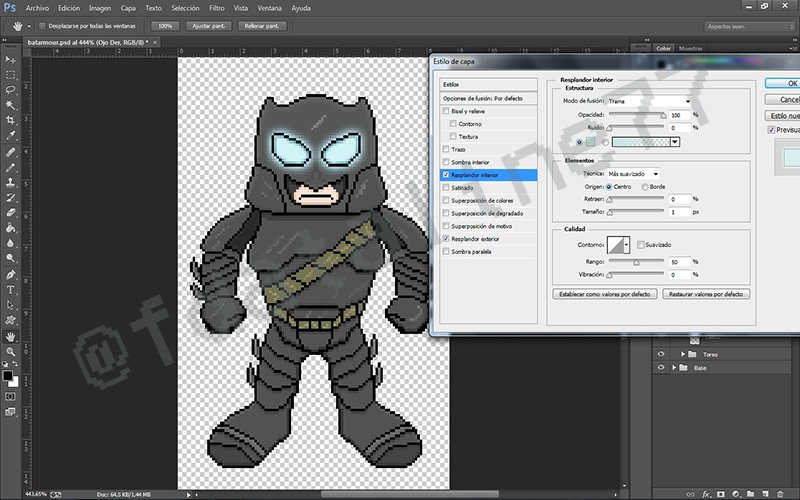Select the Pencil tool

10,167
